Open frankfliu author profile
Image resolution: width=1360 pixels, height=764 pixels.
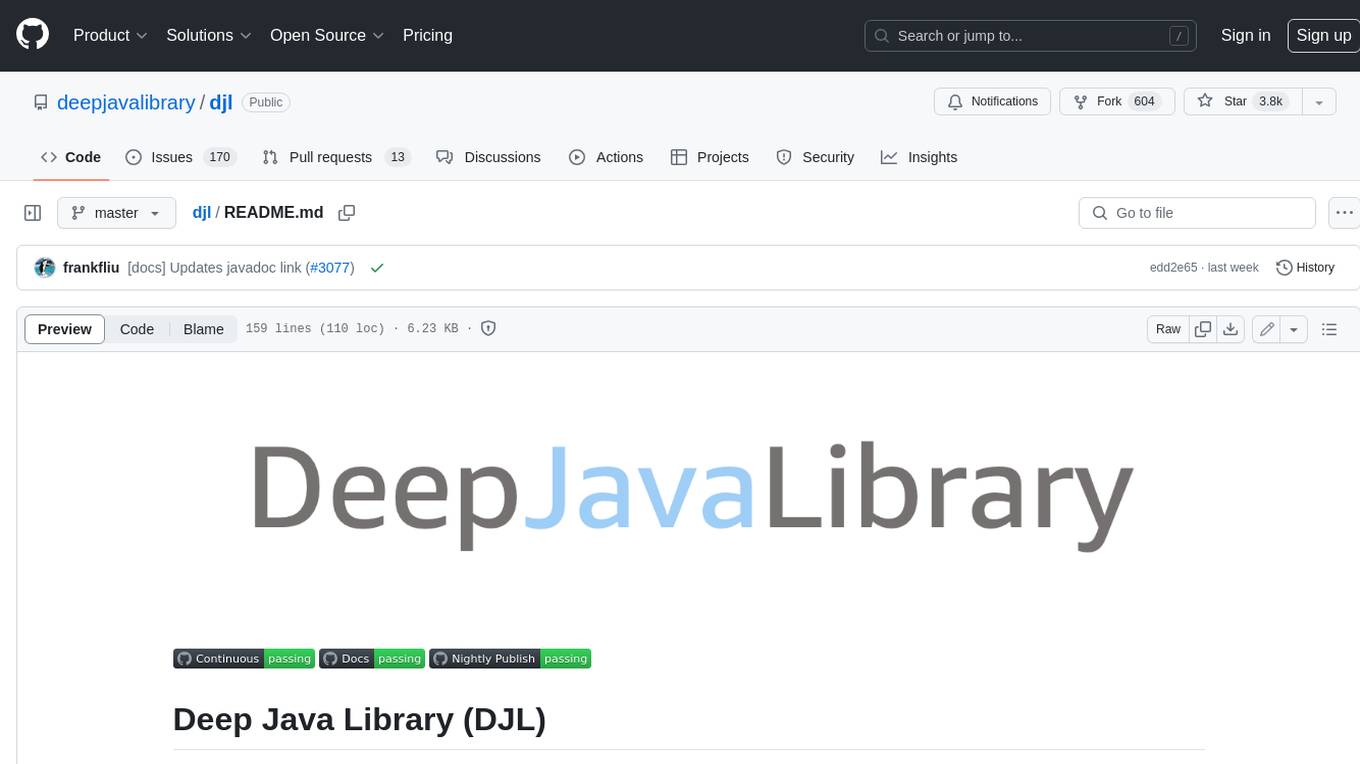pyautogui.click(x=91, y=268)
